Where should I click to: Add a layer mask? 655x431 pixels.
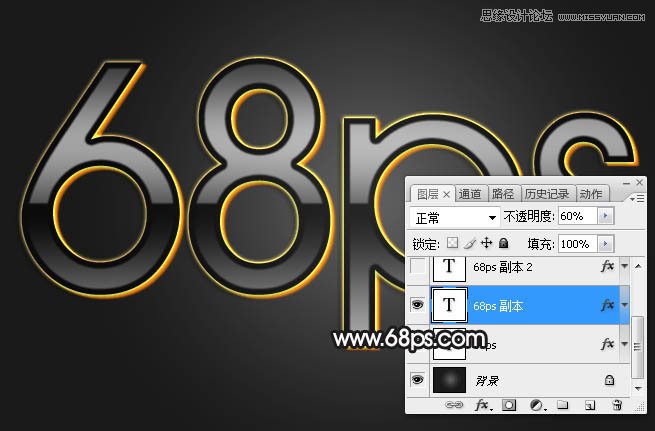[509, 405]
